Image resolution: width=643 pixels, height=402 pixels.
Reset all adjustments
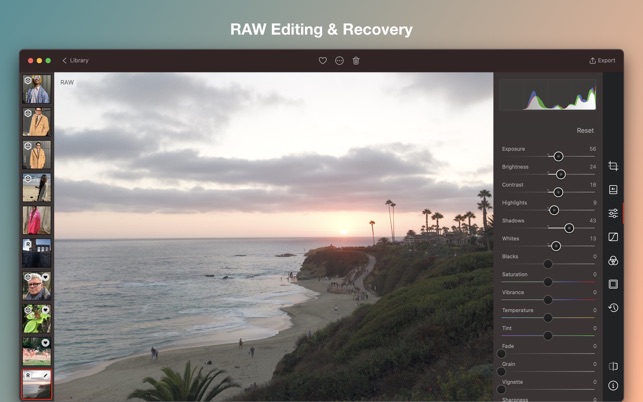[585, 130]
